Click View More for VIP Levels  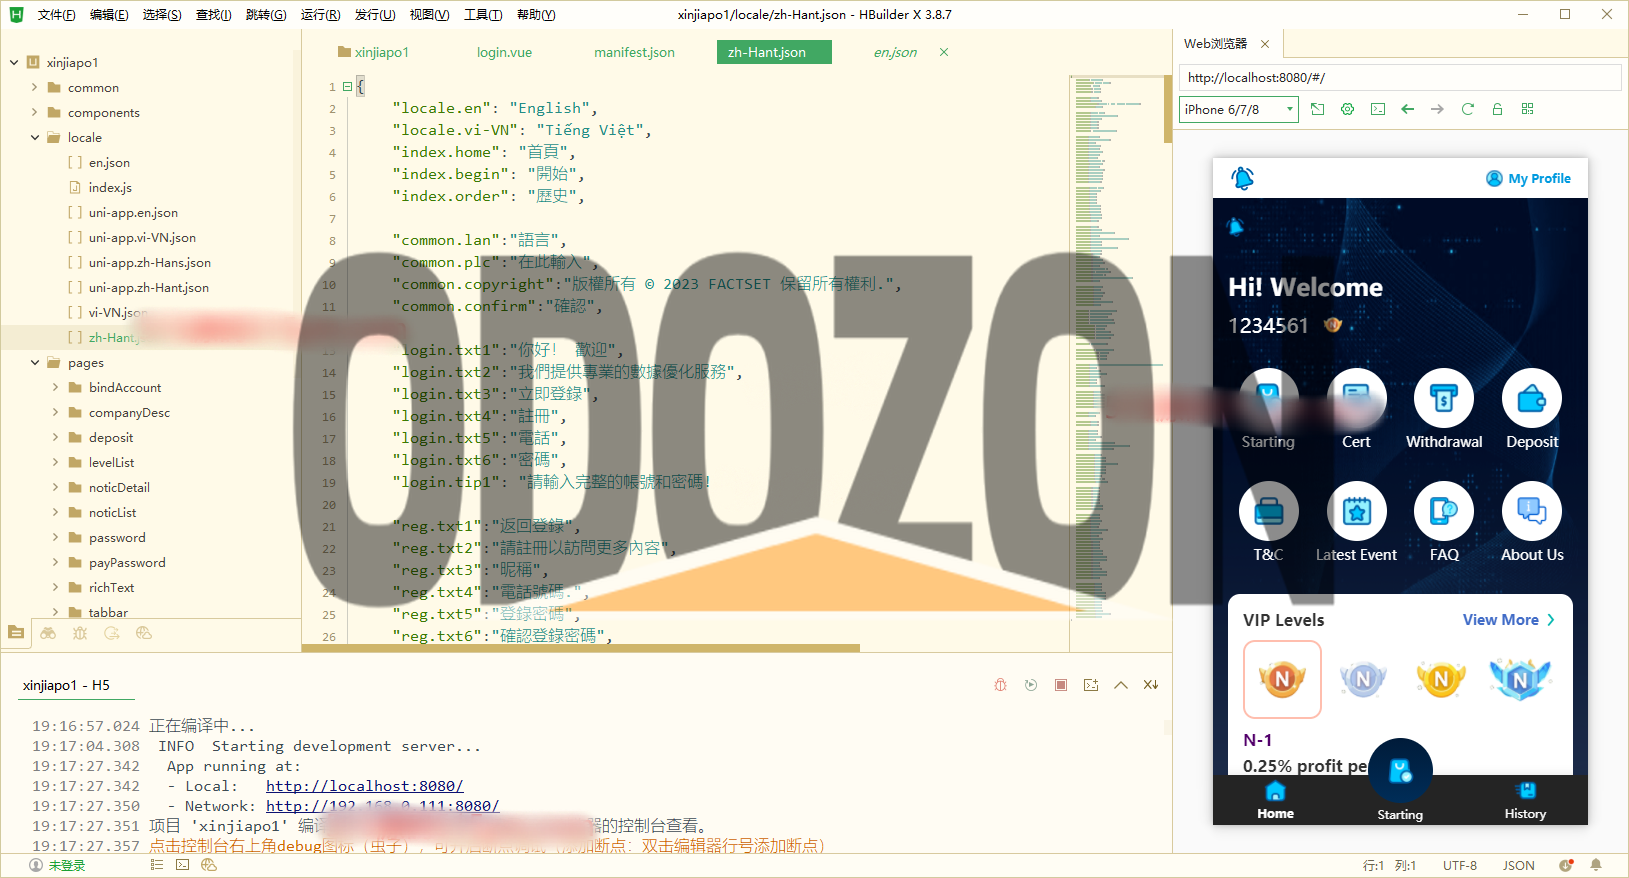pyautogui.click(x=1508, y=620)
